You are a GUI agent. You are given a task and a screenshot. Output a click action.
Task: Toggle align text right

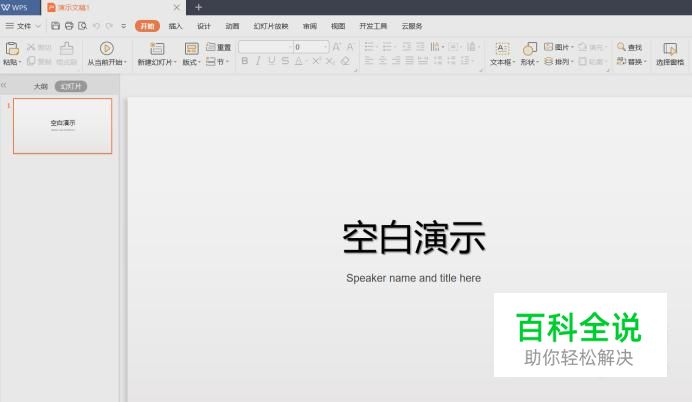(396, 61)
